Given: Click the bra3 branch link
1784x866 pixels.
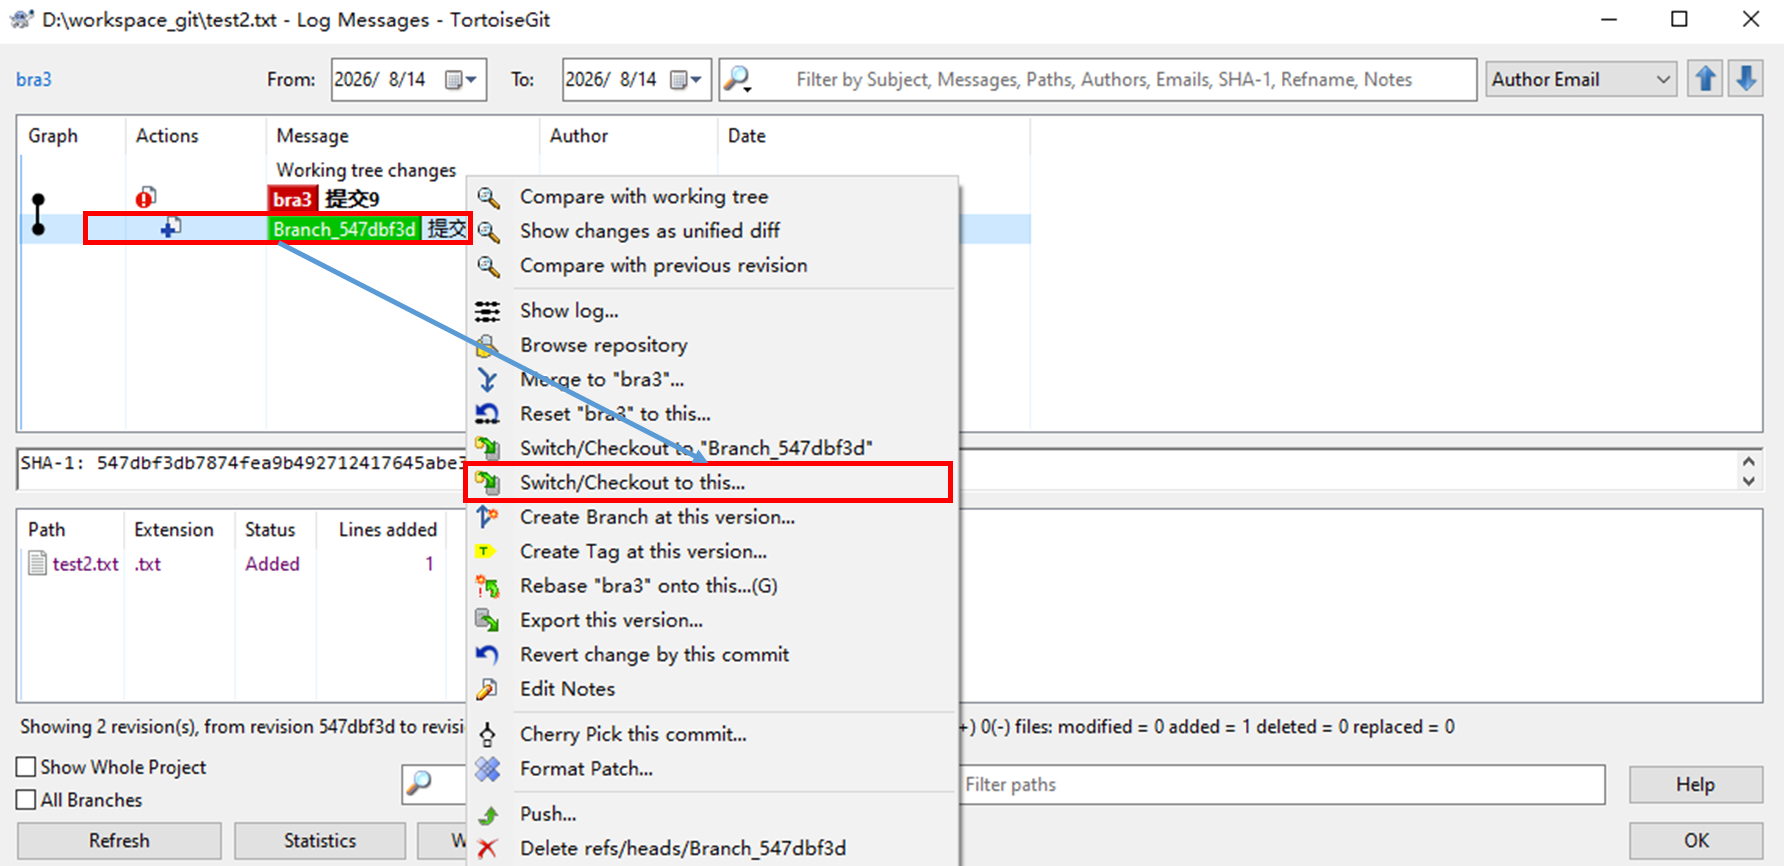Looking at the screenshot, I should pyautogui.click(x=34, y=80).
